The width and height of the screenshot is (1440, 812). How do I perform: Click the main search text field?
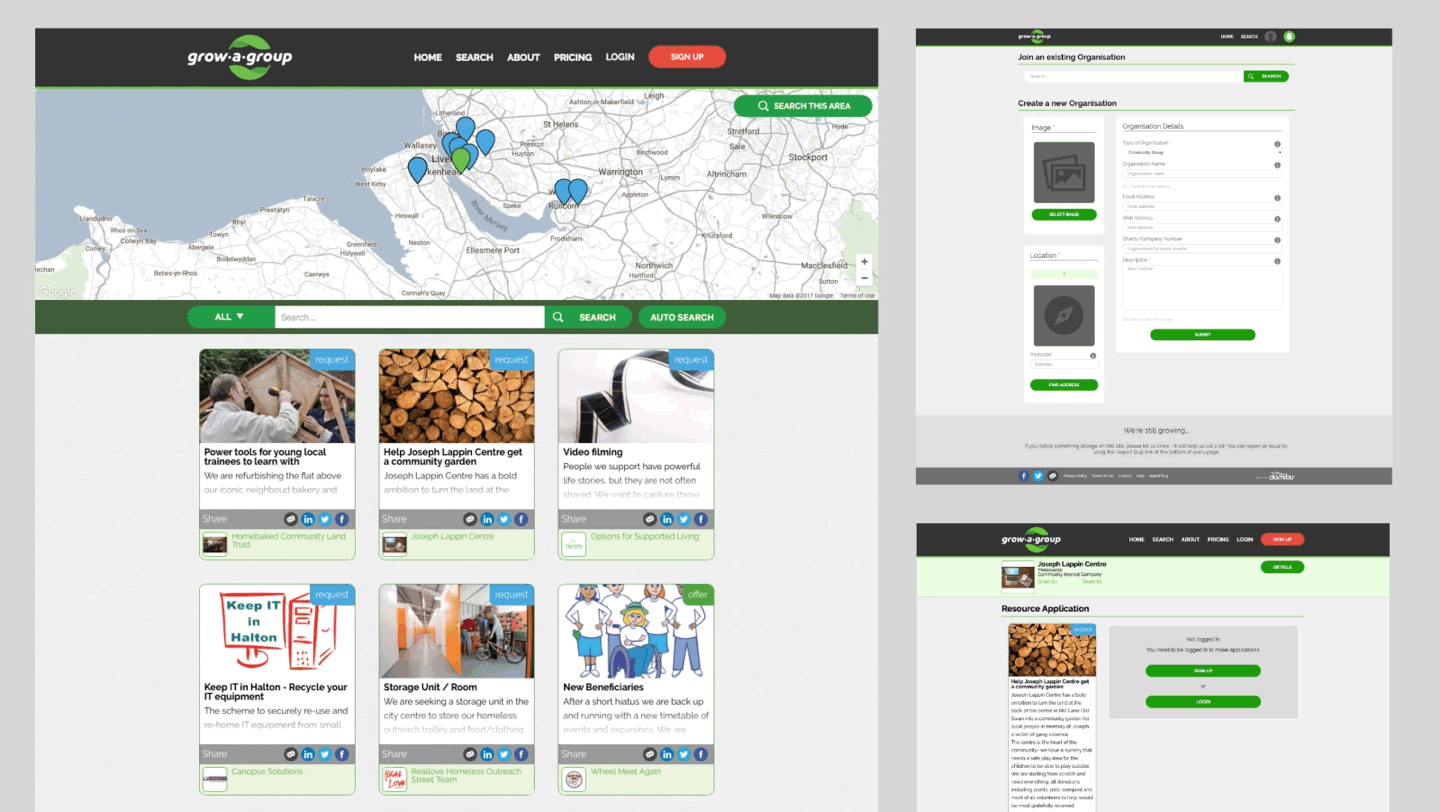click(409, 317)
